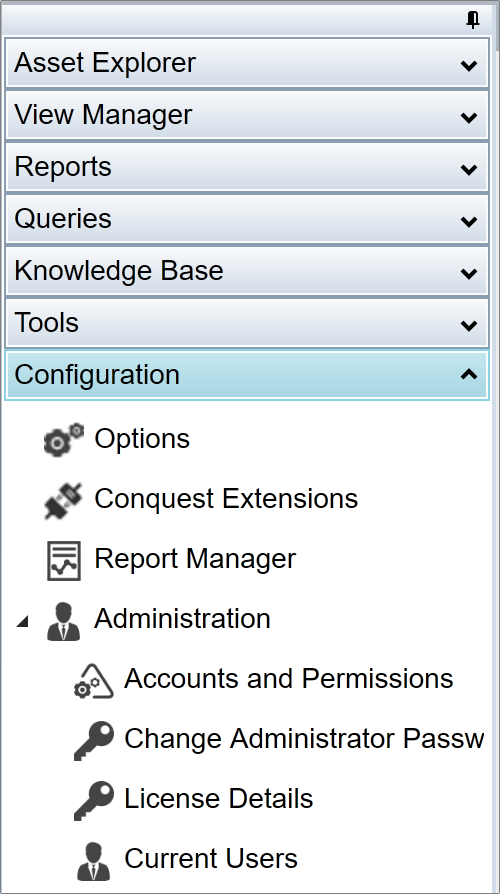This screenshot has width=500, height=894.
Task: Click the key icon beside License Details
Action: coord(94,800)
